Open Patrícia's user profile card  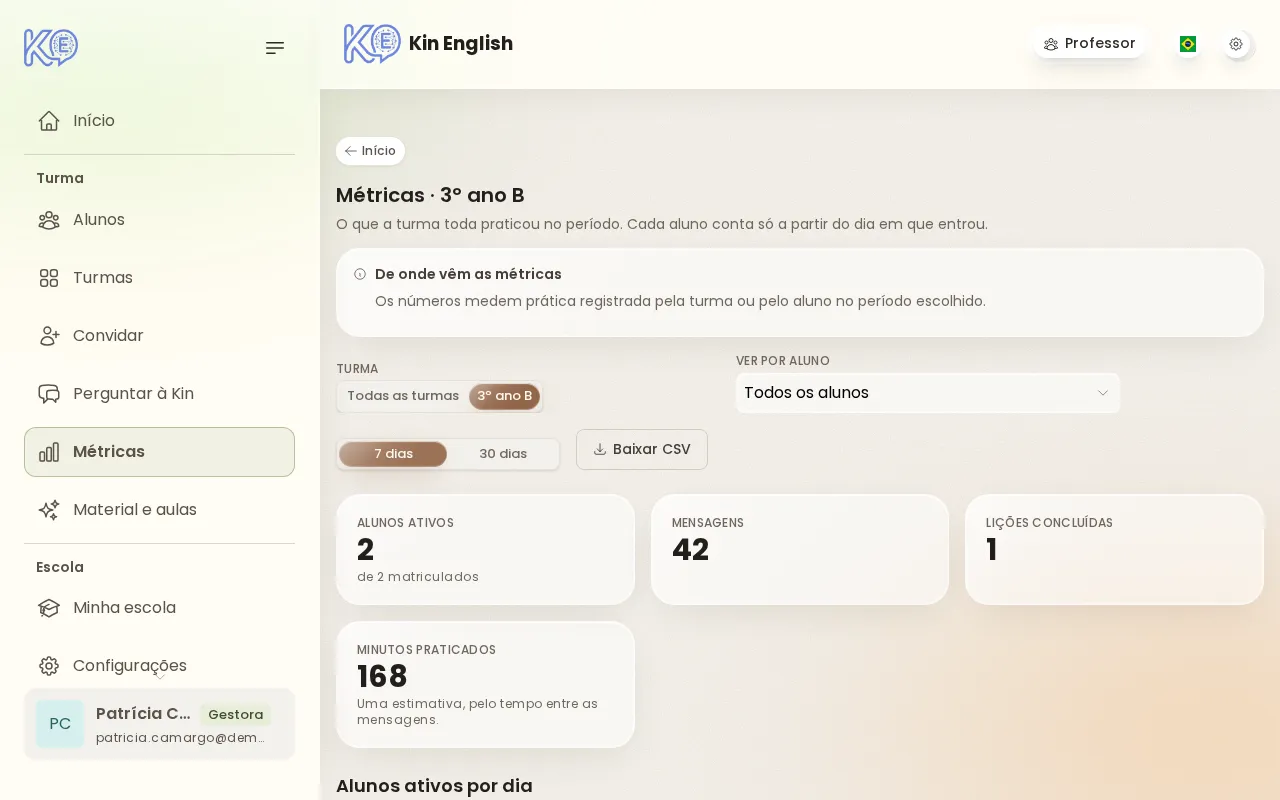(159, 724)
